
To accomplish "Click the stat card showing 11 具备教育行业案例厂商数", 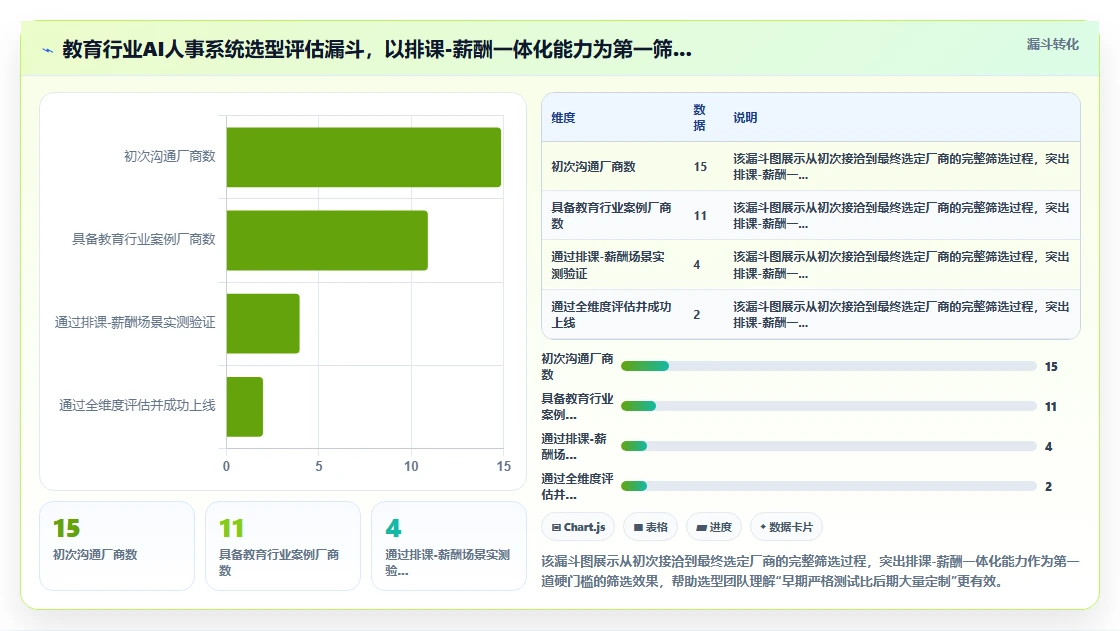I will tap(283, 546).
